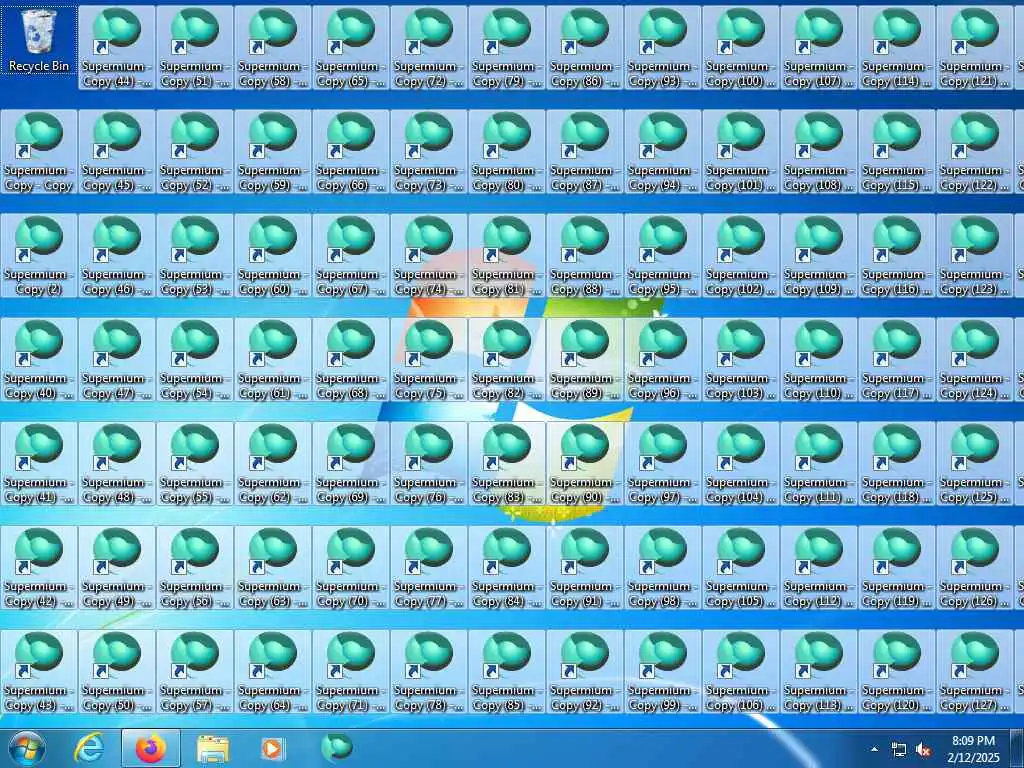Select Supermium Copy (55) shortcut
This screenshot has width=1024, height=768.
coord(195,464)
